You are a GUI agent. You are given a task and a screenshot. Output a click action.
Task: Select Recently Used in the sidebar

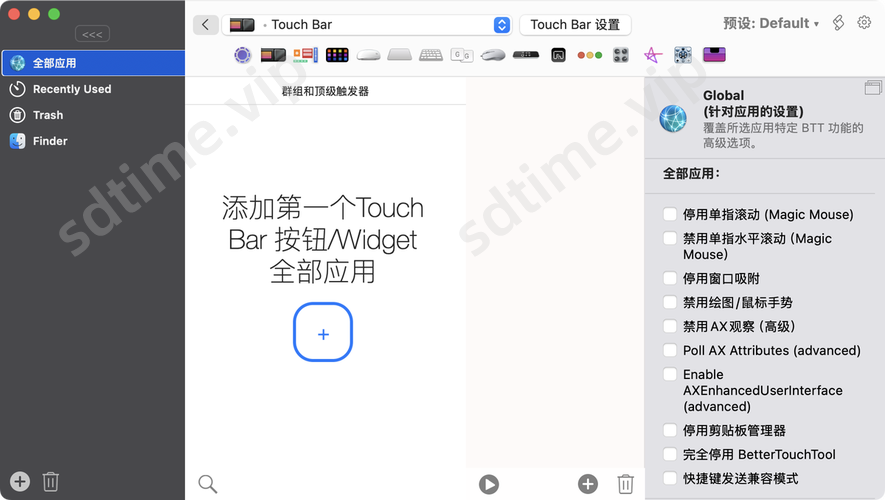71,89
